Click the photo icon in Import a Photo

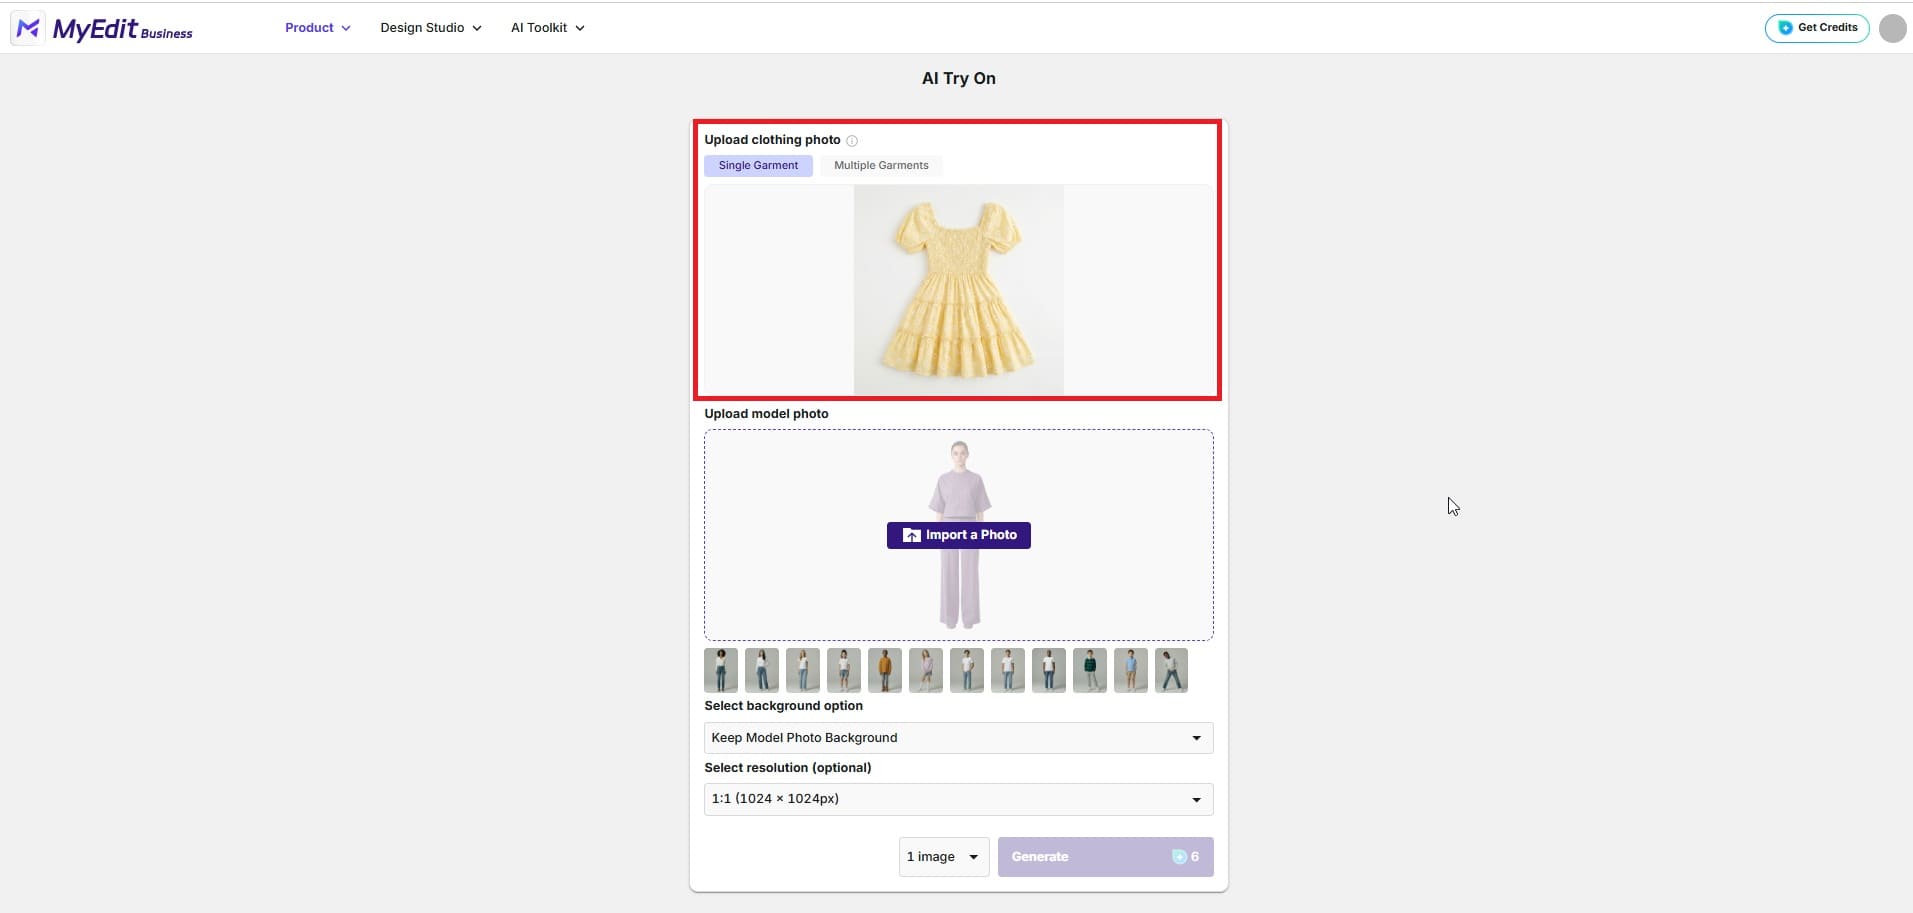coord(911,535)
